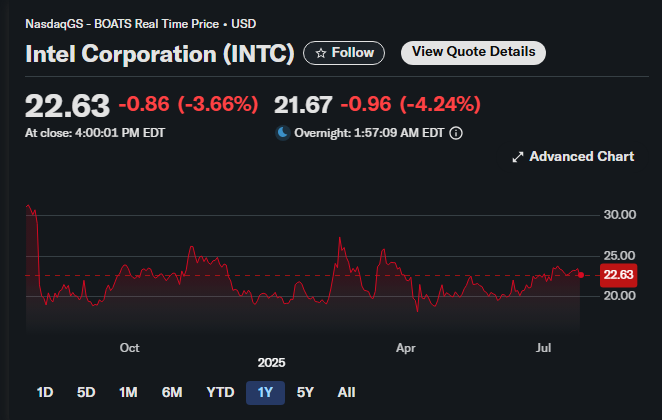Click the 20.00 axis label
The height and width of the screenshot is (420, 662).
(619, 296)
